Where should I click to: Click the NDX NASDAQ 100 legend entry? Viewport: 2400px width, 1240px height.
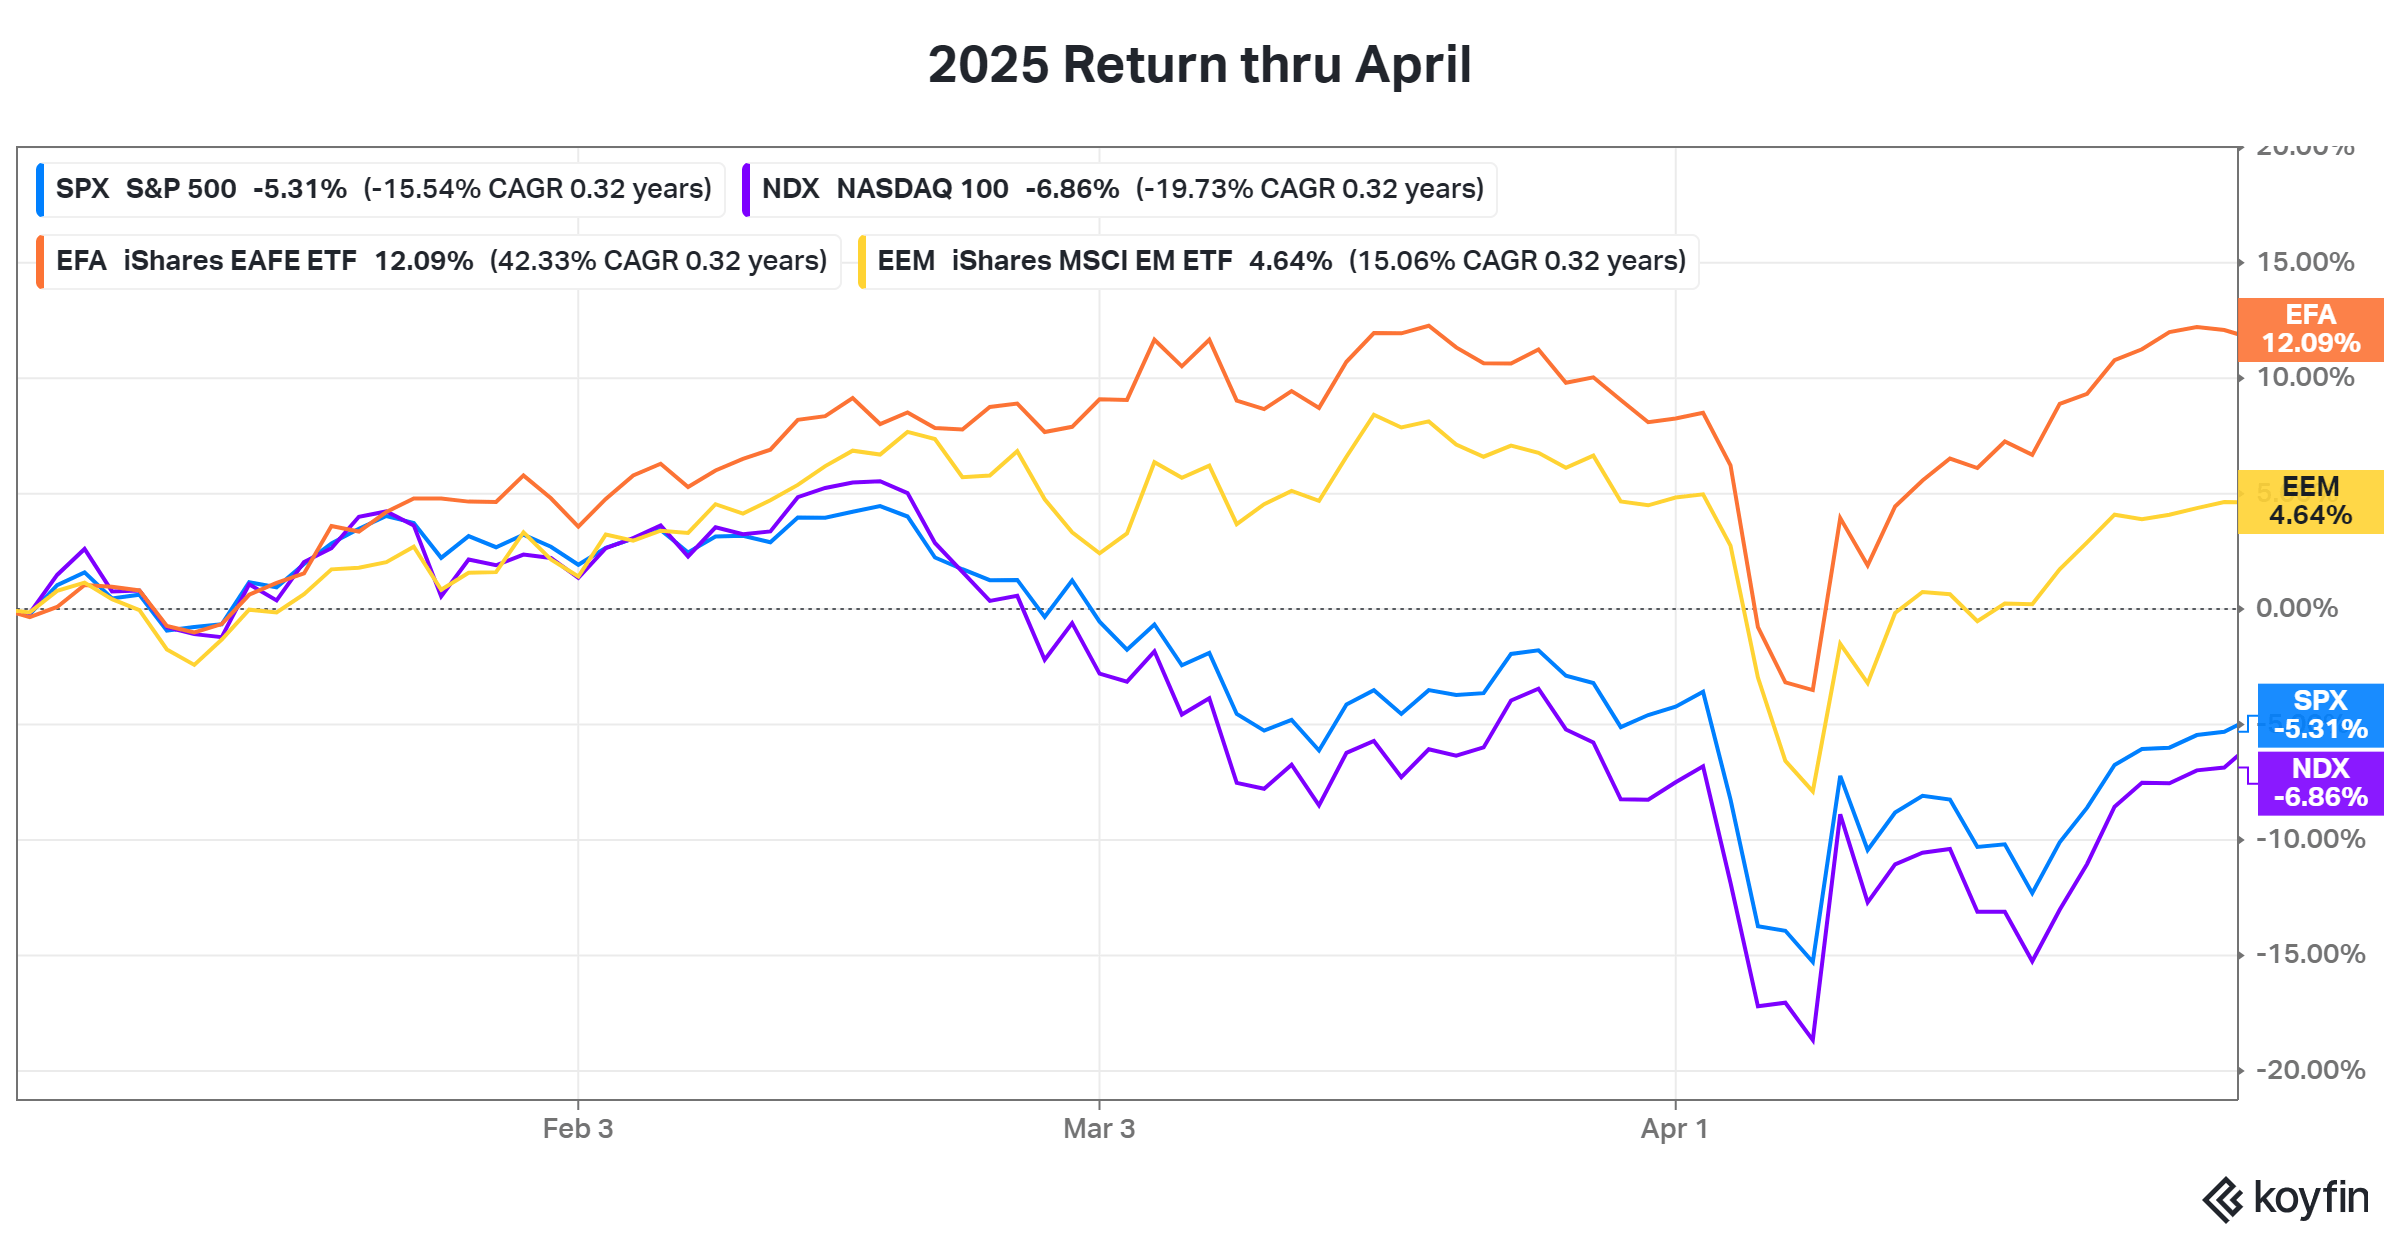point(1122,189)
